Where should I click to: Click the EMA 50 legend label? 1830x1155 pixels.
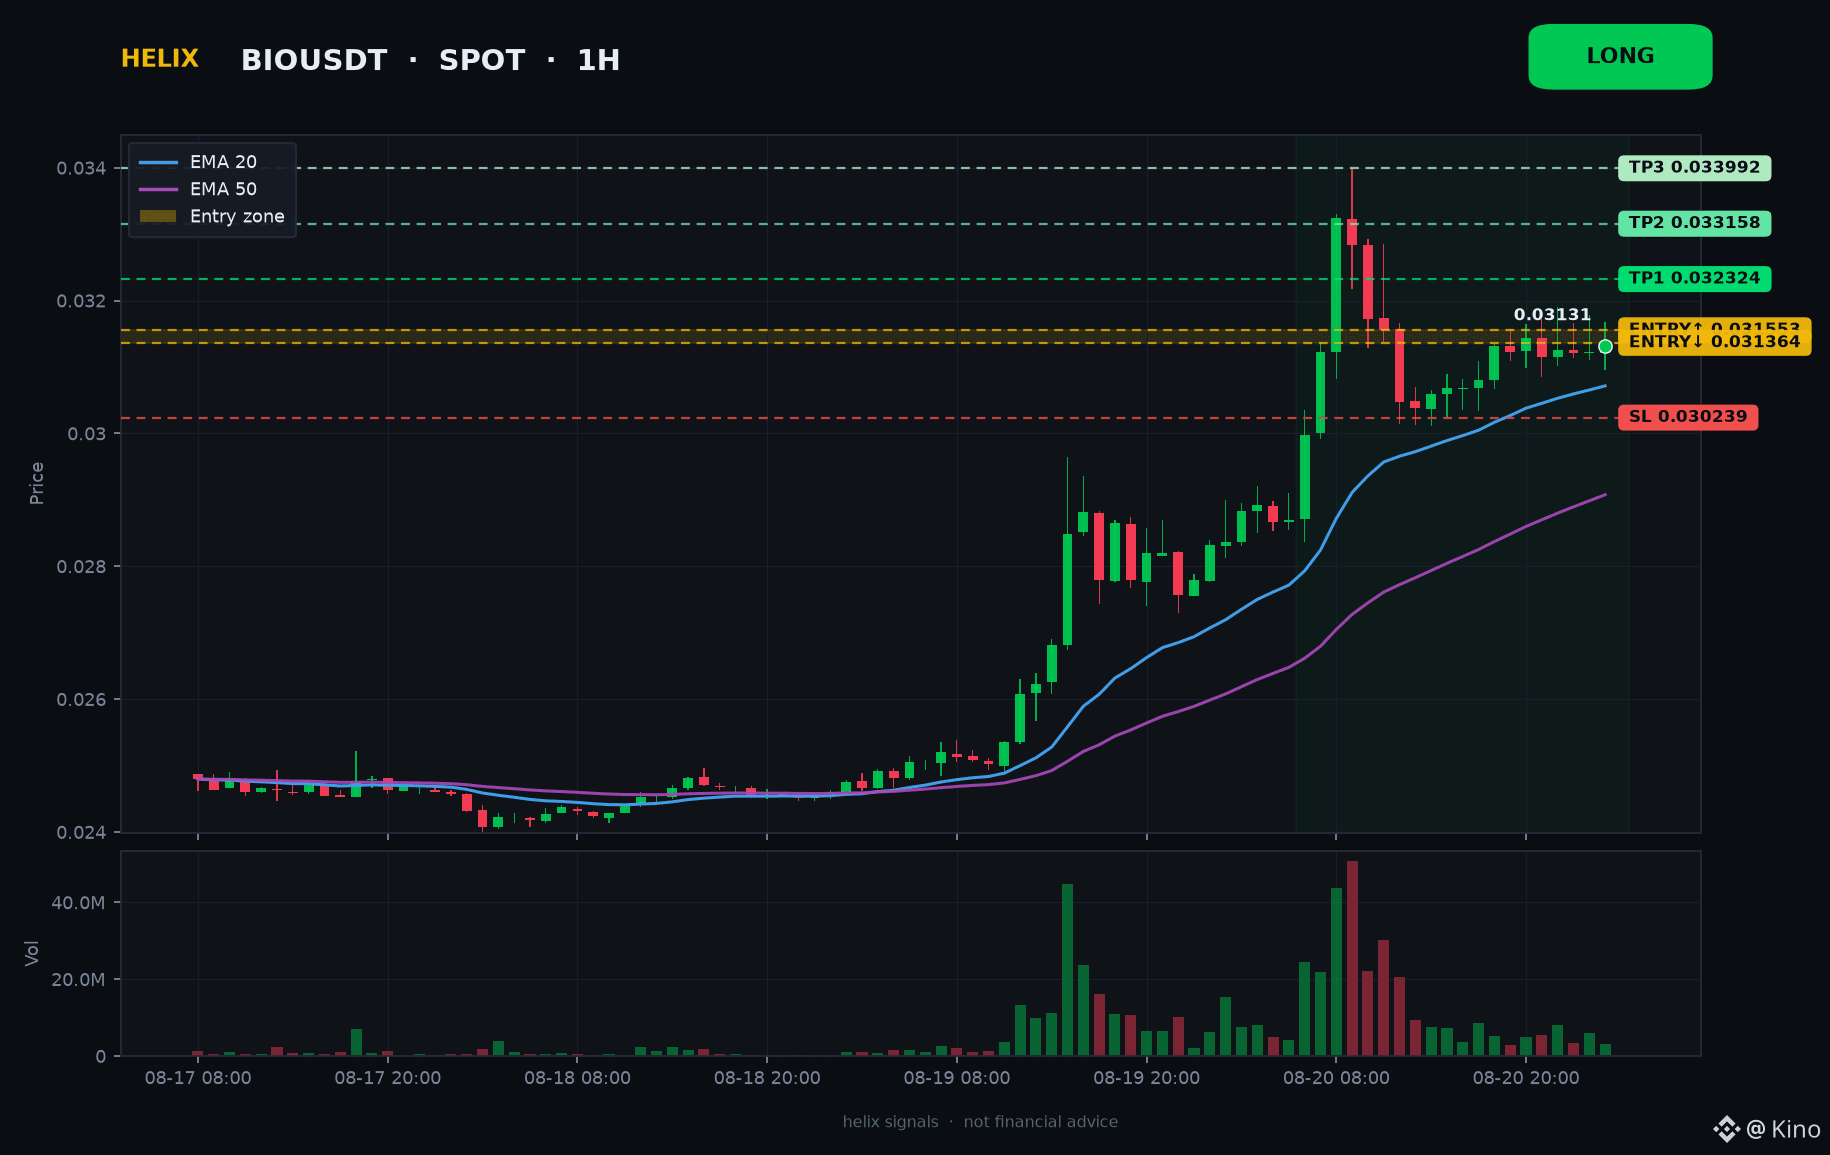(223, 189)
